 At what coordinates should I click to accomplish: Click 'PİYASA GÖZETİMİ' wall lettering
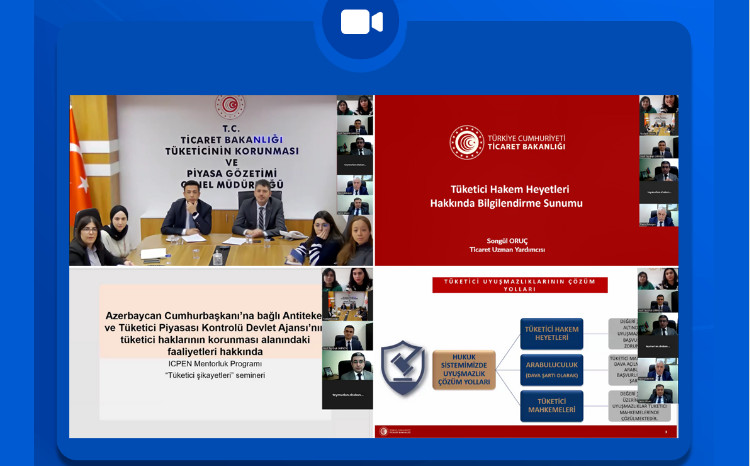click(232, 173)
